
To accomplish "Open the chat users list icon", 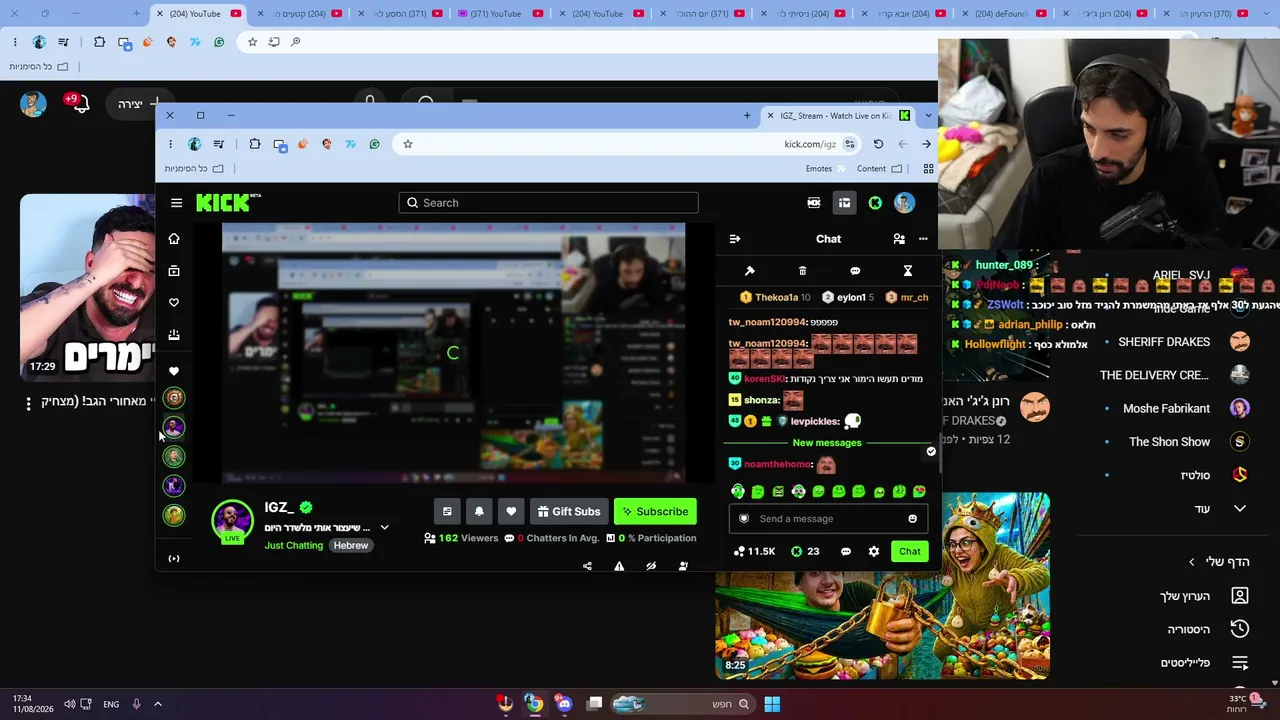I will 899,239.
